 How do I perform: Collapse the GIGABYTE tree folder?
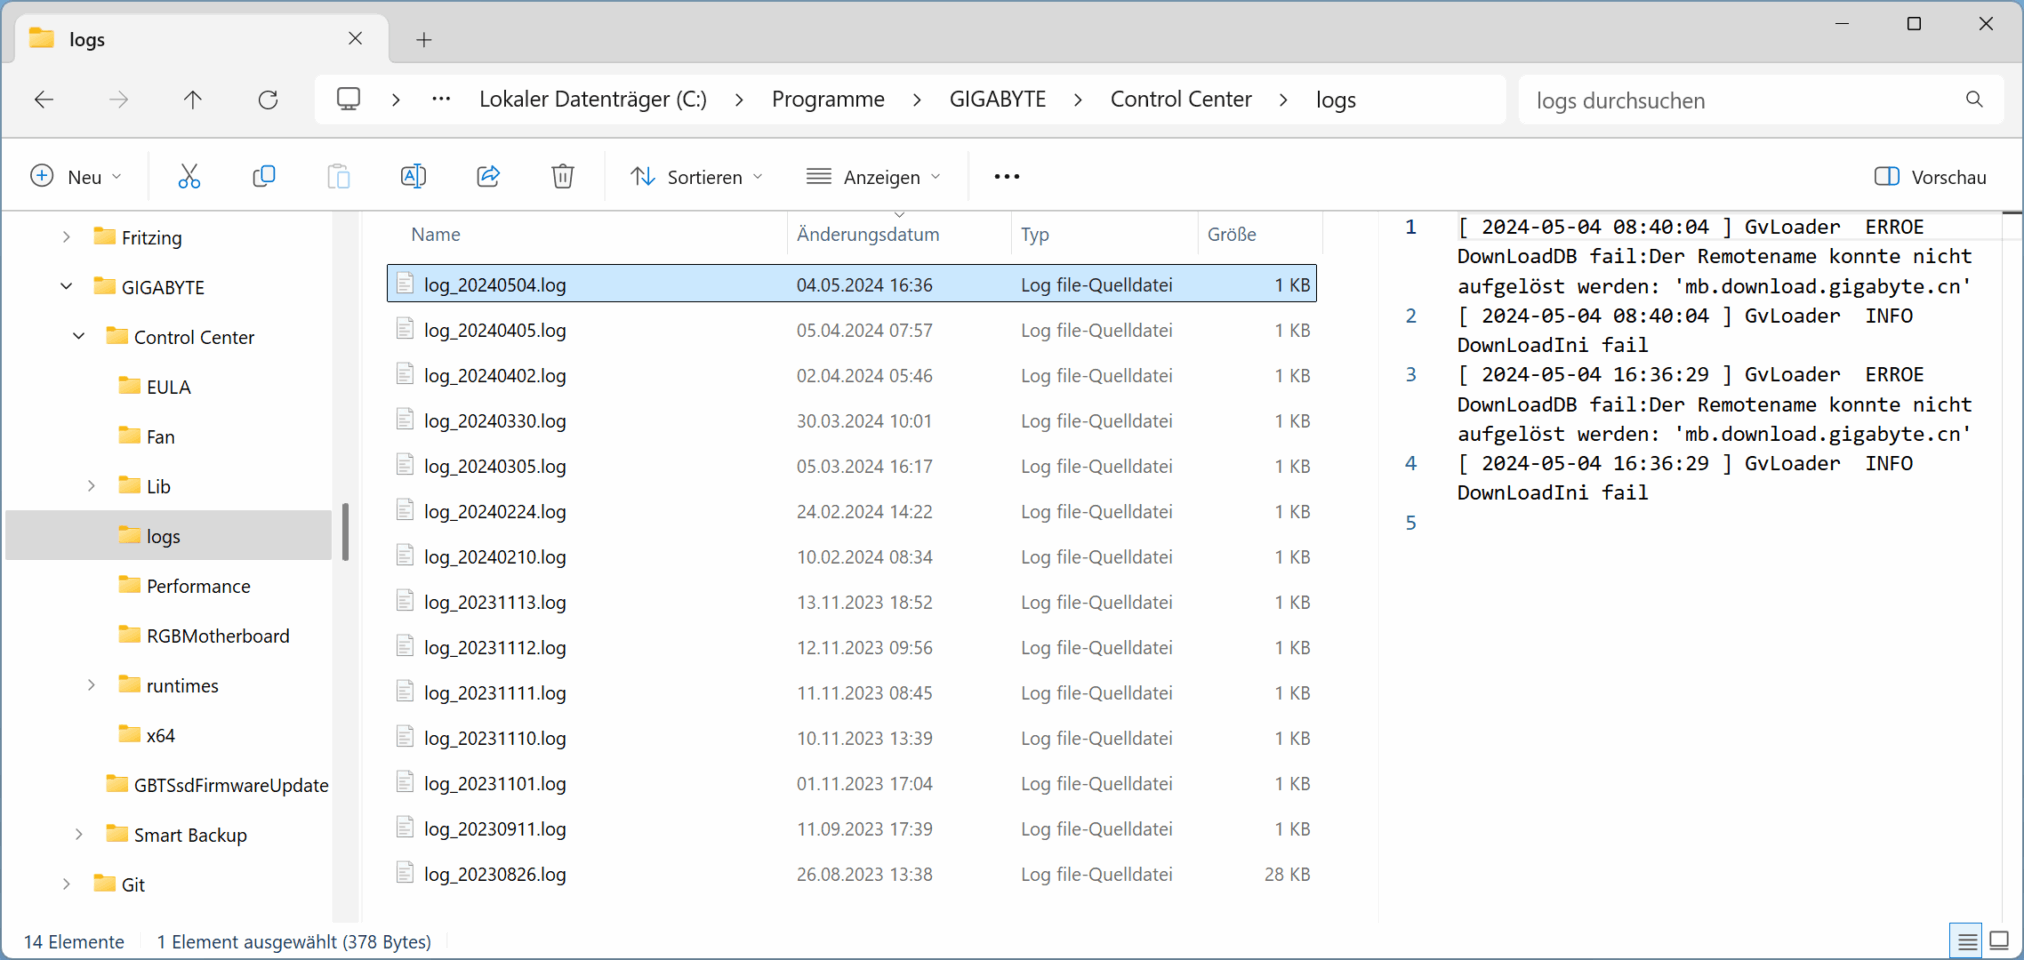[66, 287]
